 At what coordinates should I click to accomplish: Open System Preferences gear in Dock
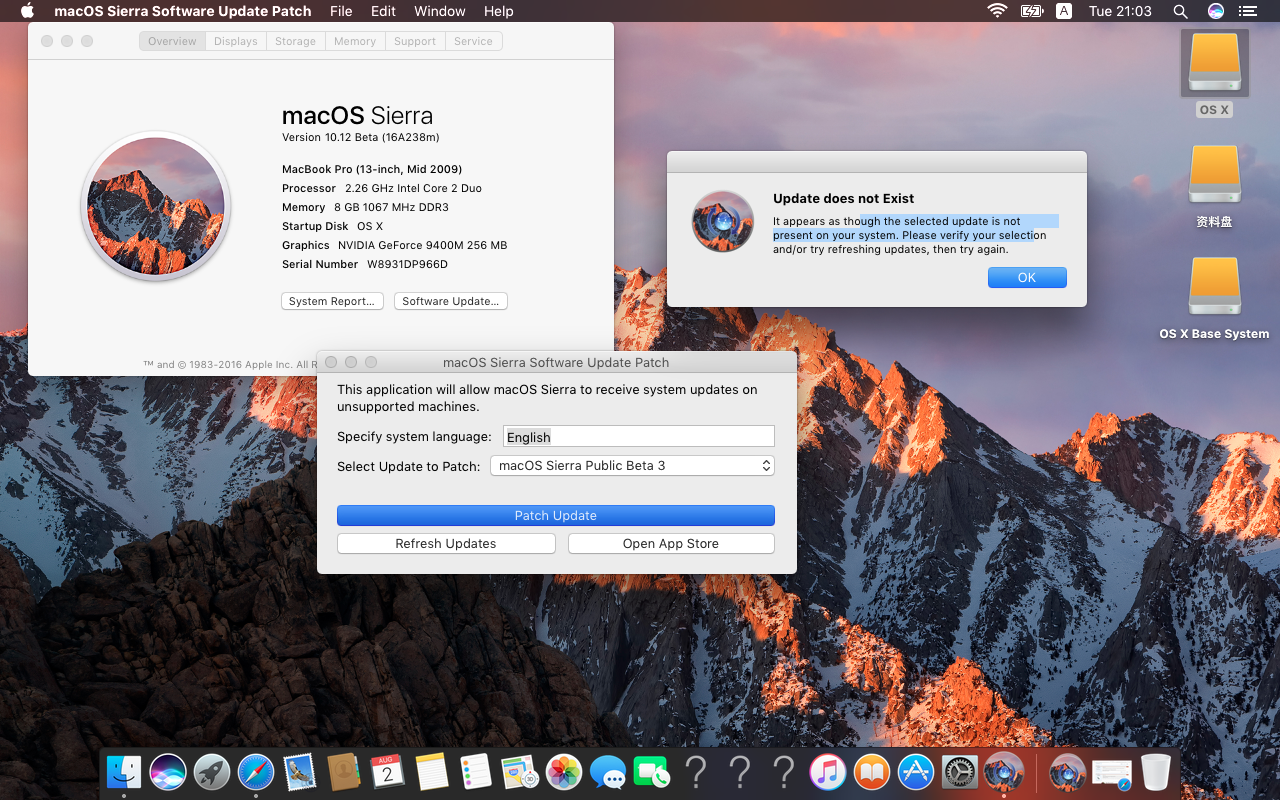tap(960, 771)
